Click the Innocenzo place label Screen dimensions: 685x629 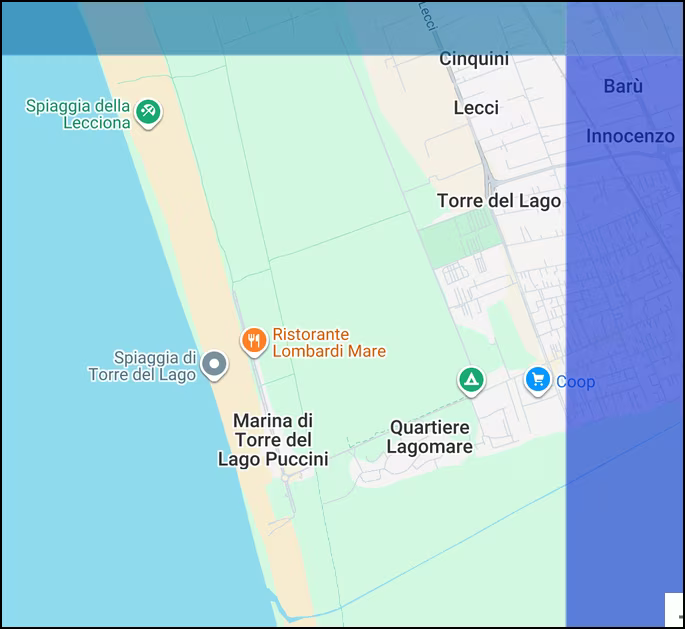coord(630,136)
